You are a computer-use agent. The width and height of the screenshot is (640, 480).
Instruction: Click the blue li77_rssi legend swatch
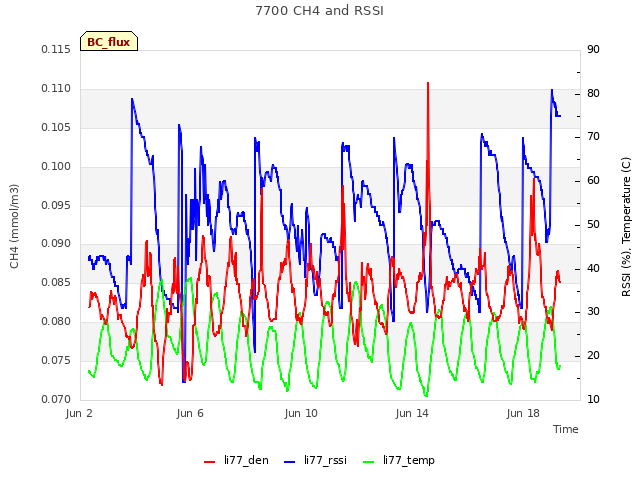(289, 462)
